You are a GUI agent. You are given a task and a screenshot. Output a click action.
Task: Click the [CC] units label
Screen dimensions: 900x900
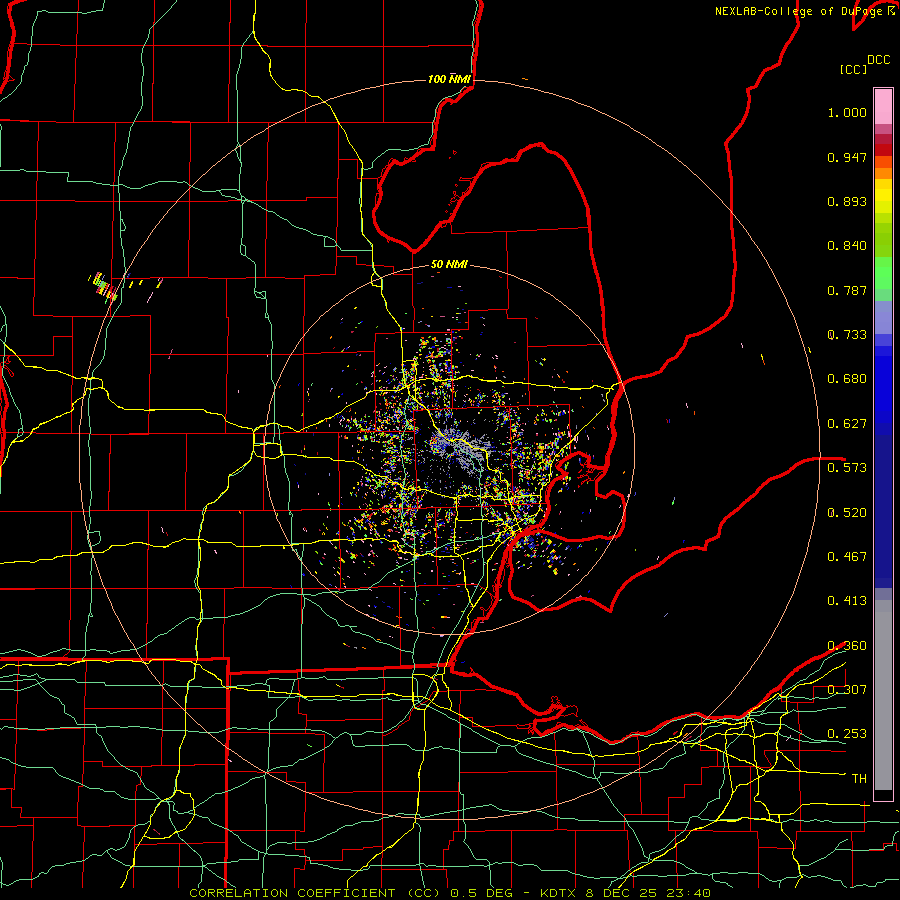pos(853,69)
